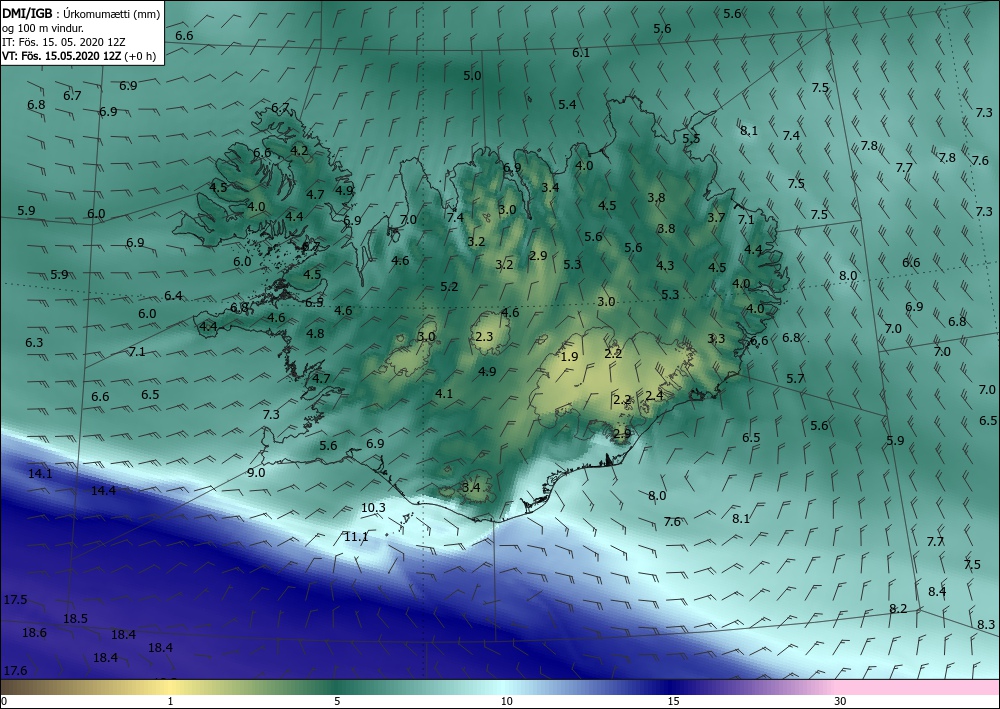Click the map value '14.1'
The height and width of the screenshot is (709, 1000).
(40, 473)
